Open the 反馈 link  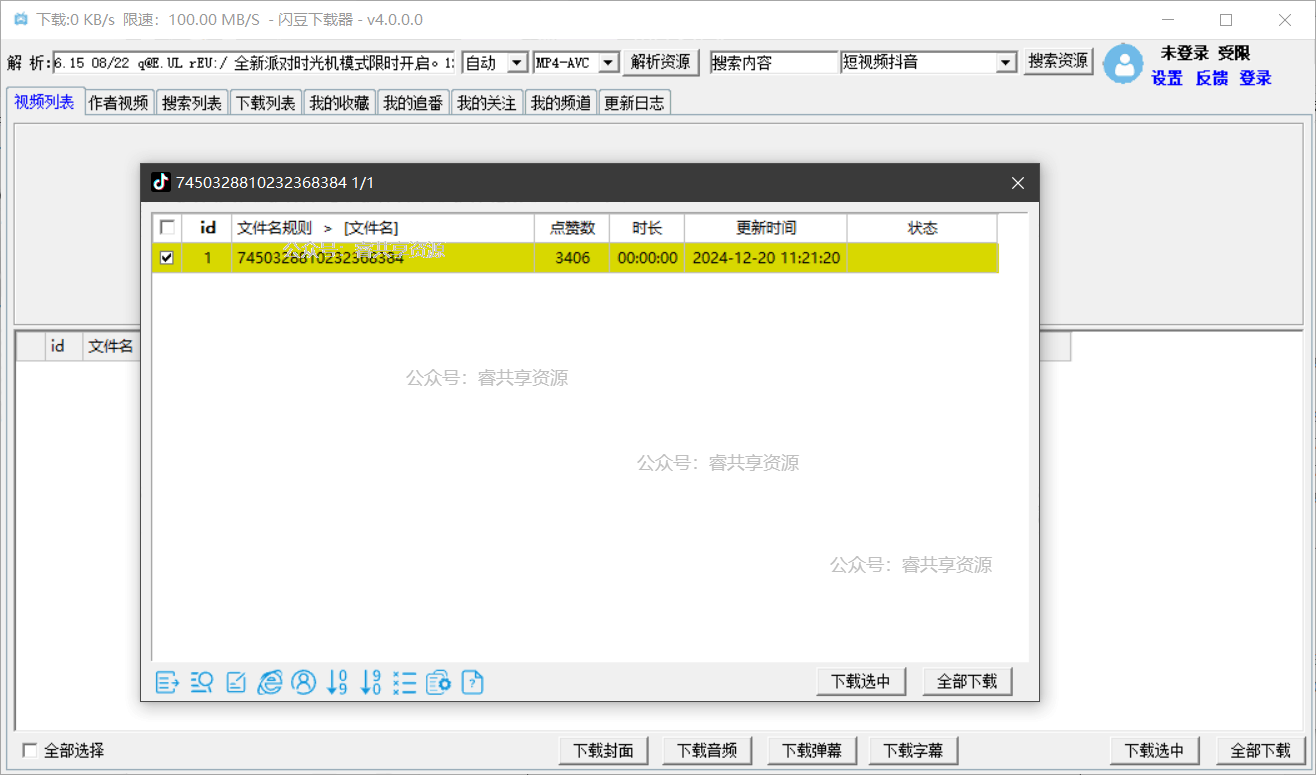click(x=1212, y=78)
